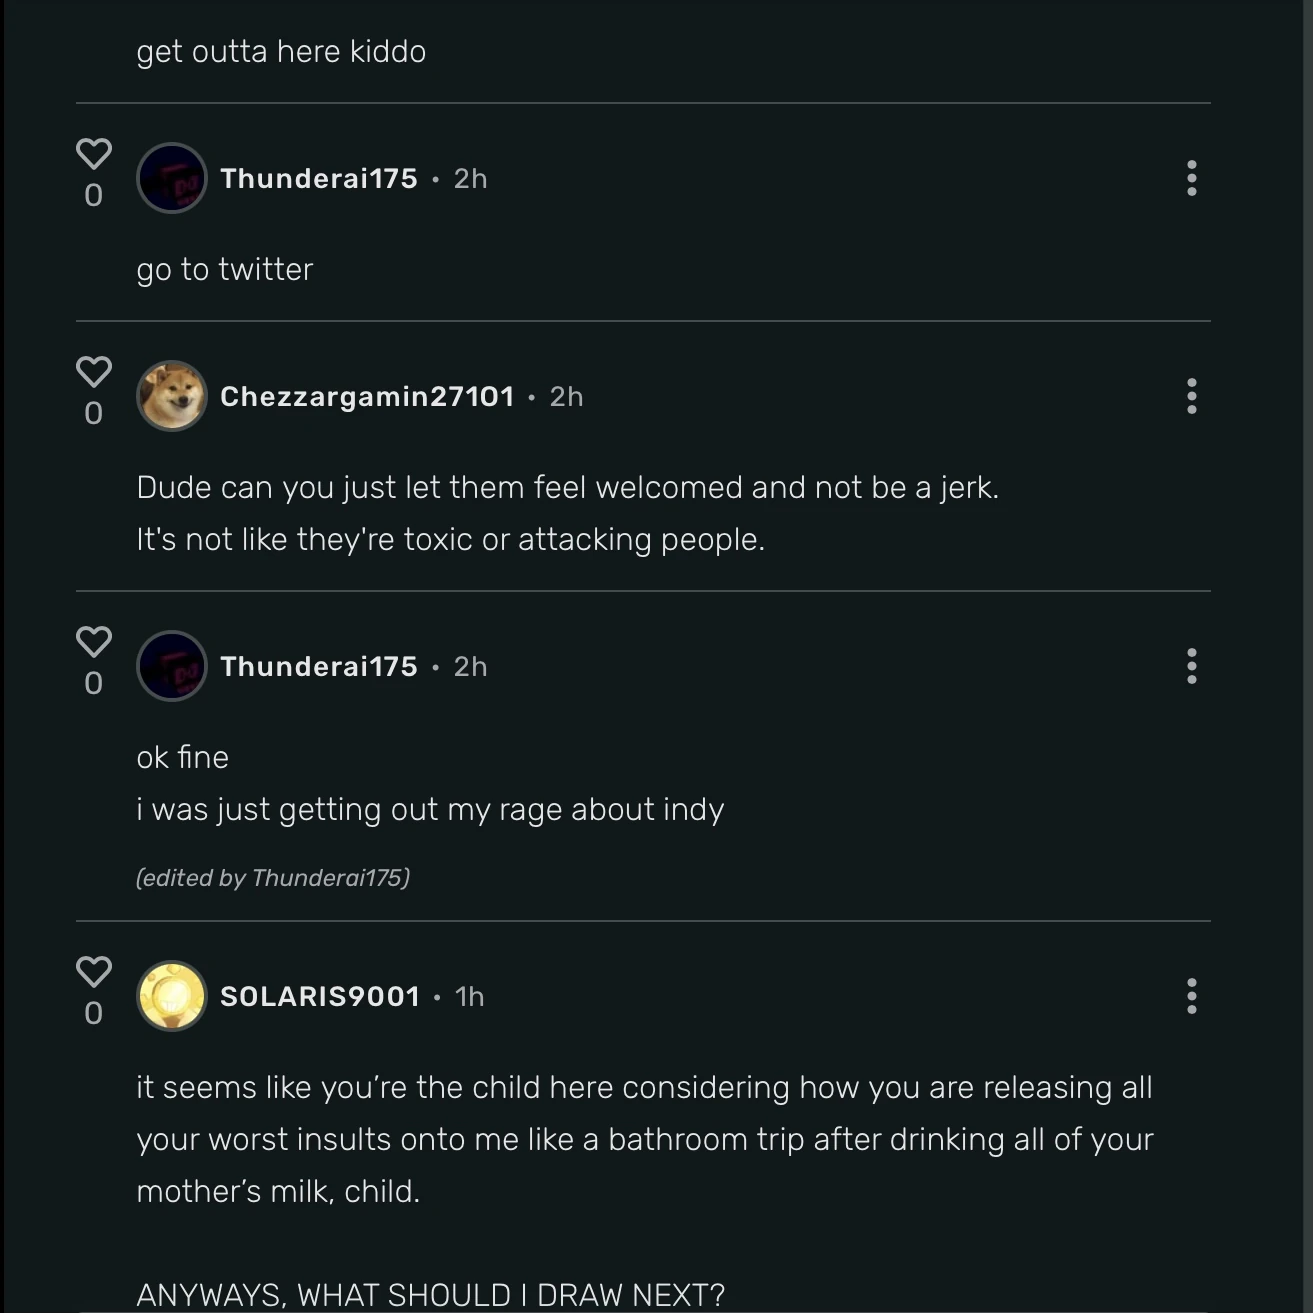Viewport: 1313px width, 1313px height.
Task: Click the "(edited by Thunderai175)" label
Action: click(x=273, y=877)
